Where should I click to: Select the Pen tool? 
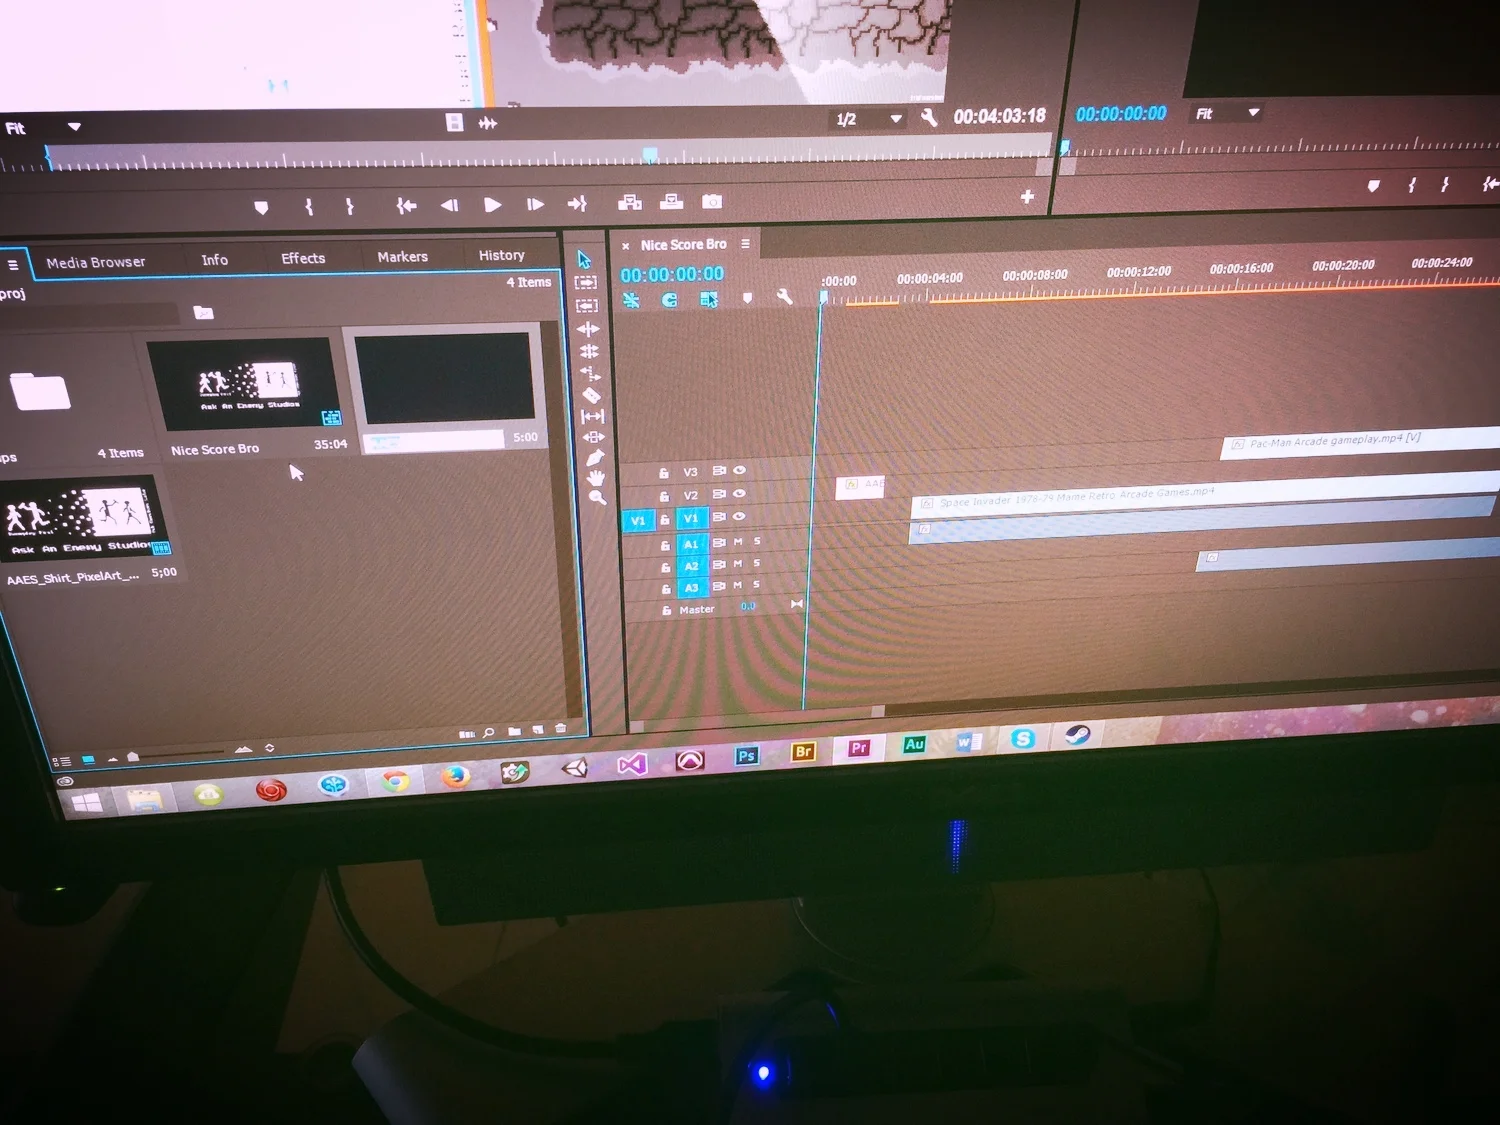click(596, 458)
